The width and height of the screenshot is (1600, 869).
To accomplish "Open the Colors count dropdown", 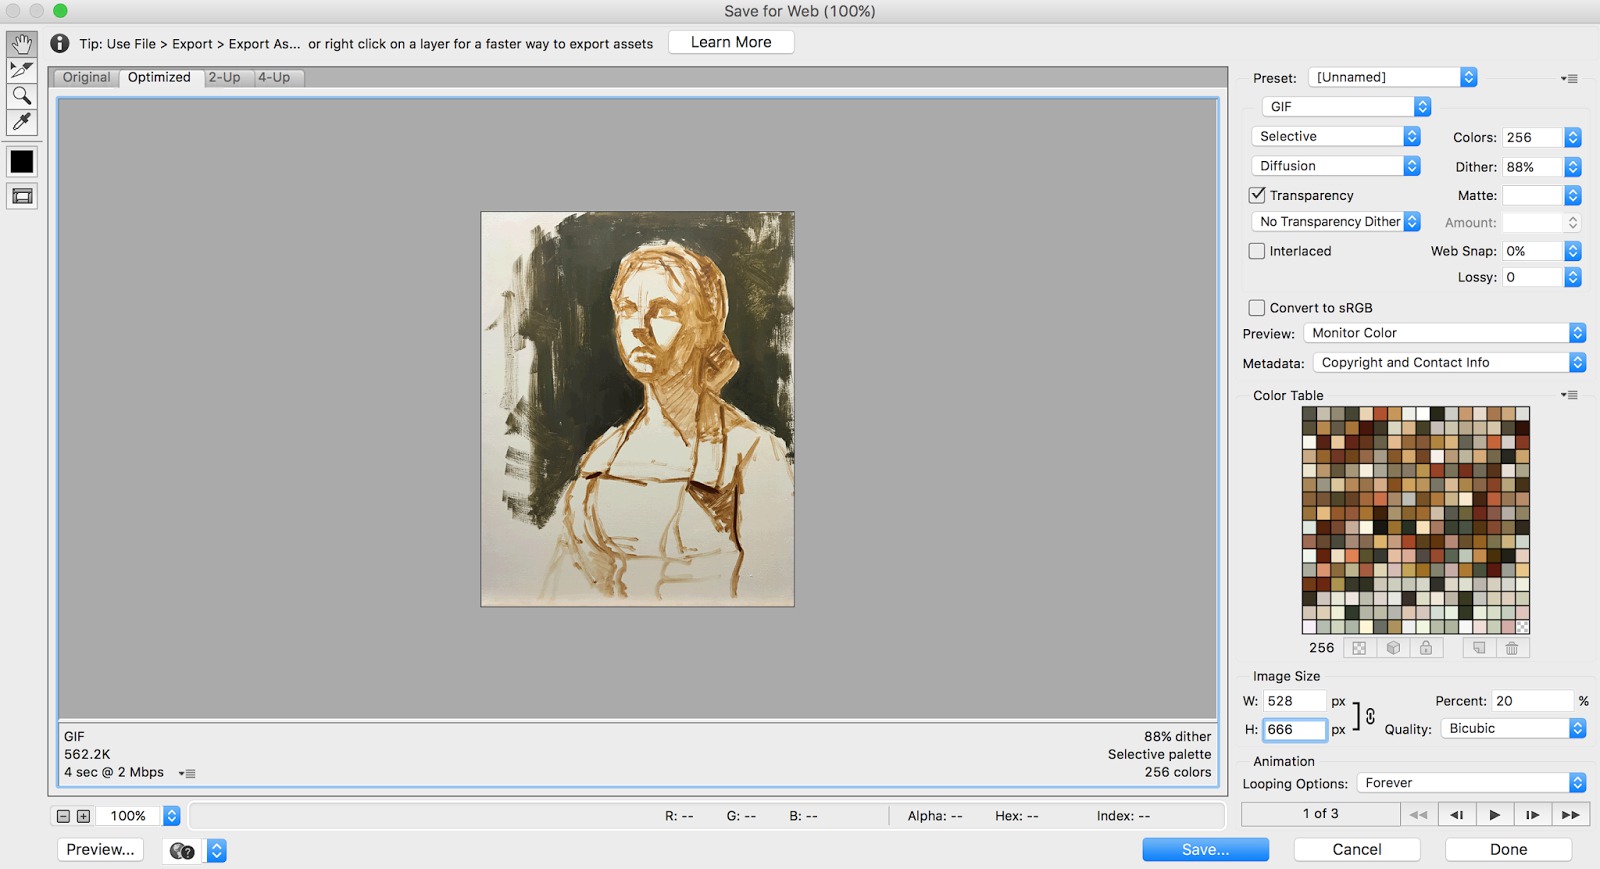I will (1573, 137).
